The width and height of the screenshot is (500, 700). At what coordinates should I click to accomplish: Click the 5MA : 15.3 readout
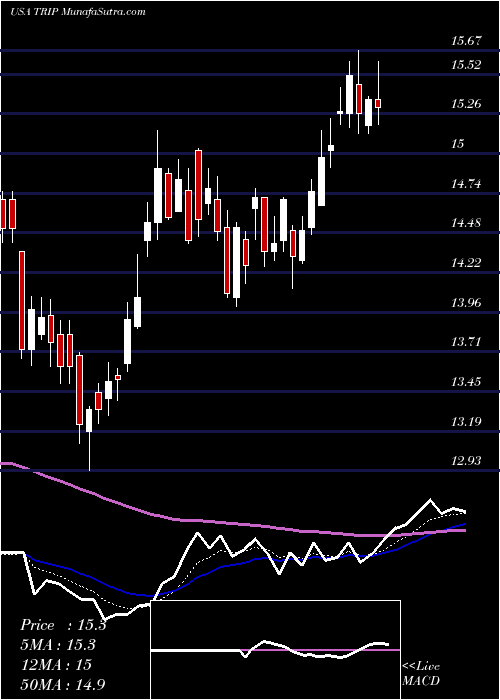[x=58, y=645]
